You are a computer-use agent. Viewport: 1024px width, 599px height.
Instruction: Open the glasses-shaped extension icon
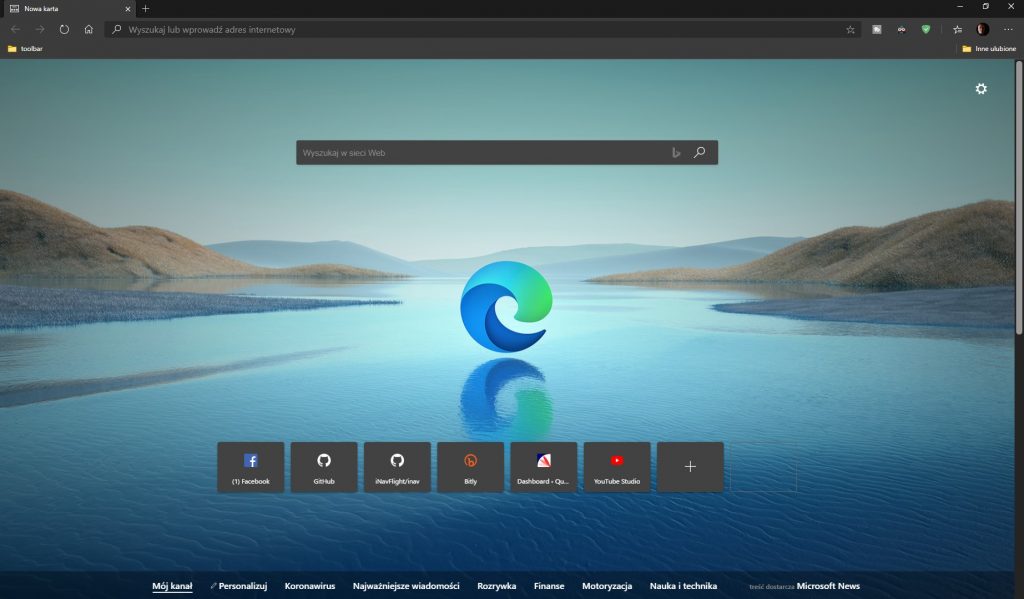pyautogui.click(x=902, y=30)
